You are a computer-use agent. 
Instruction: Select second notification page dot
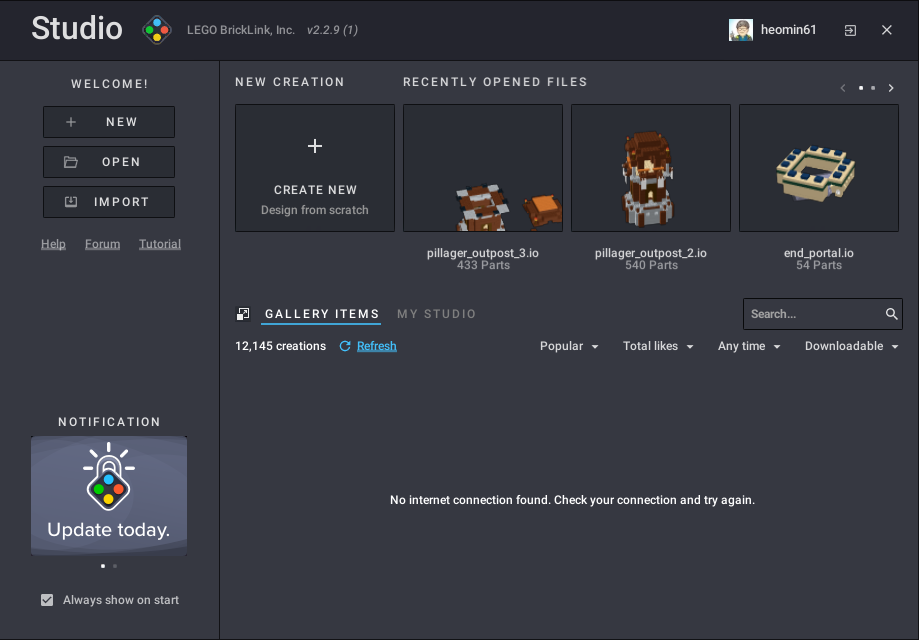point(115,566)
